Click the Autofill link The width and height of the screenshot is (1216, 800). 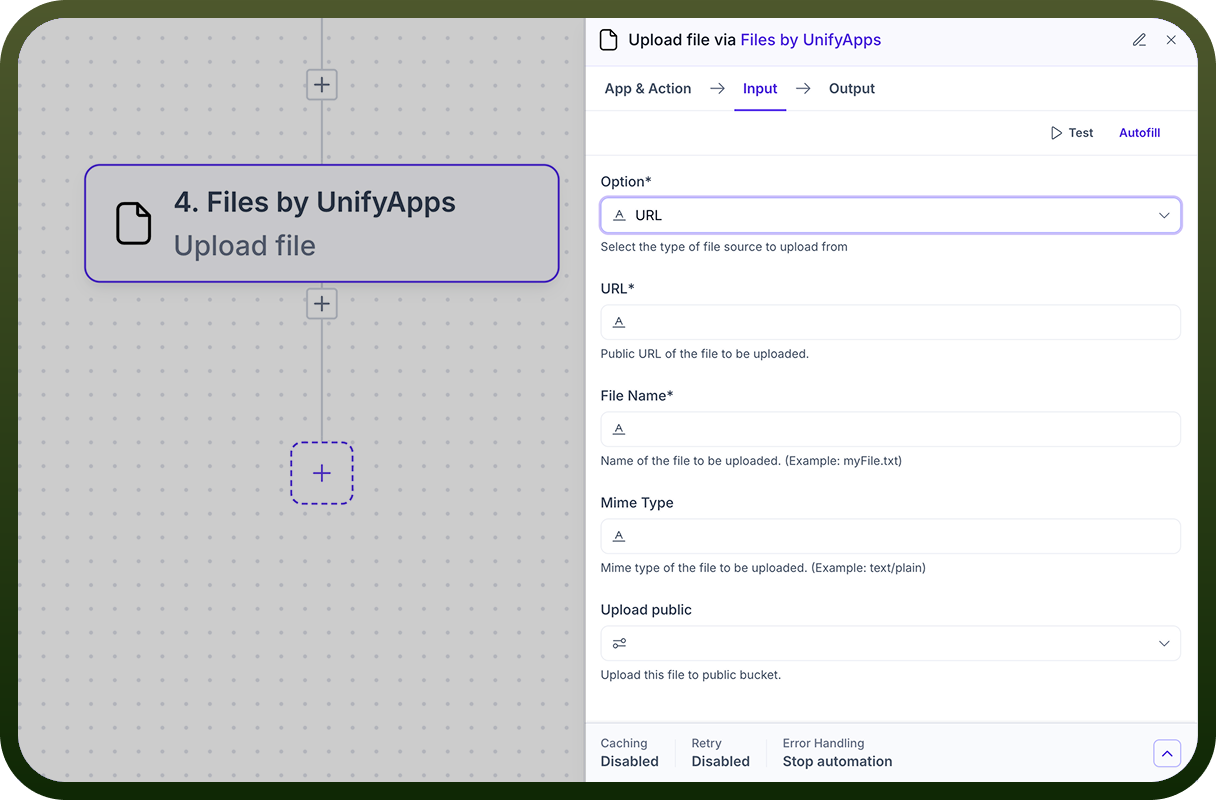(x=1139, y=133)
